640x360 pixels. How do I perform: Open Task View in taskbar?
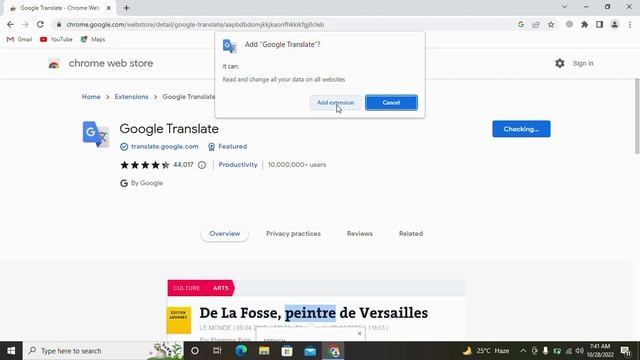(217, 351)
